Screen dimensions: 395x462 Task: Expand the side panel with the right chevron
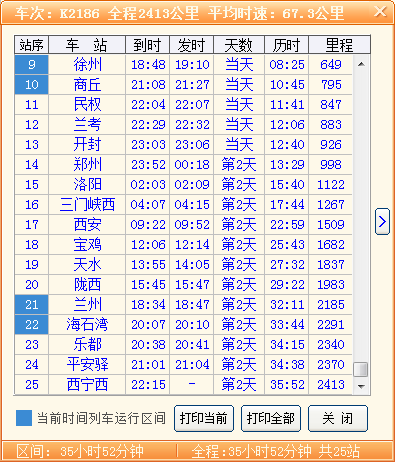click(382, 222)
